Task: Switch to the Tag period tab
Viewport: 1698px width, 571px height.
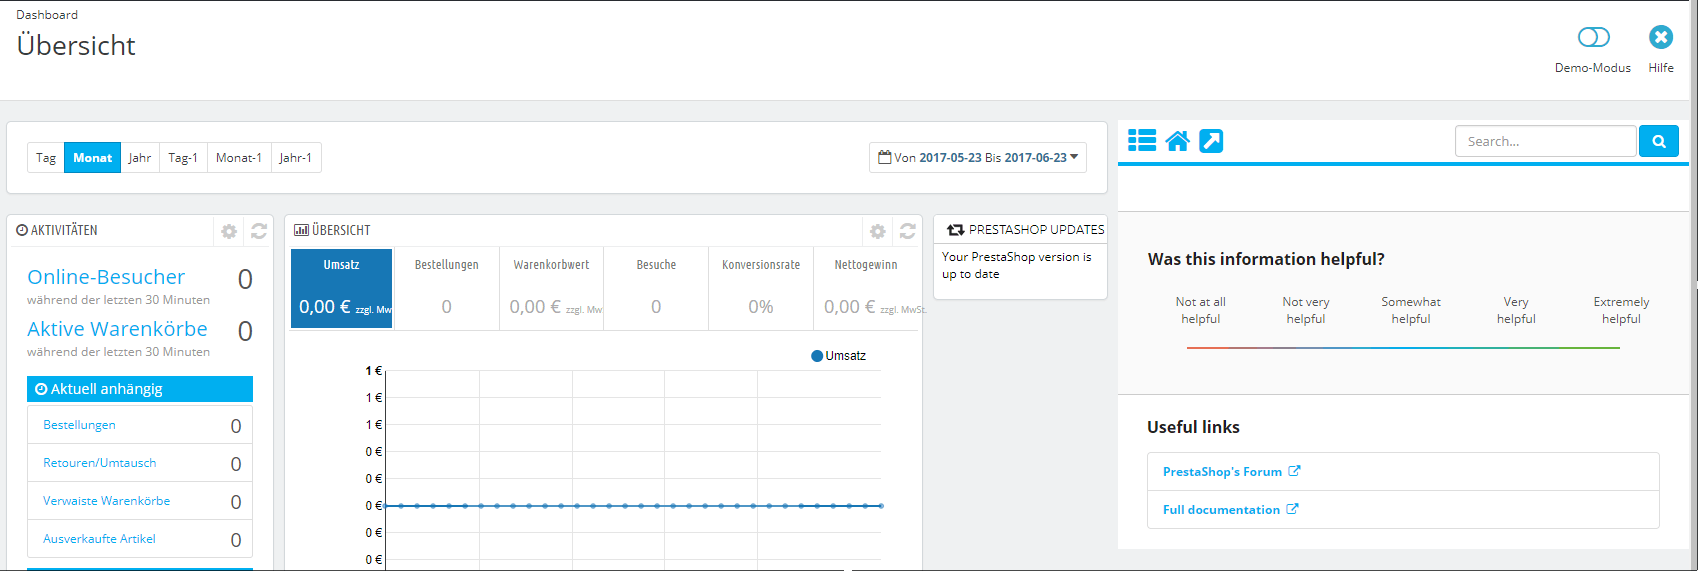Action: pyautogui.click(x=46, y=158)
